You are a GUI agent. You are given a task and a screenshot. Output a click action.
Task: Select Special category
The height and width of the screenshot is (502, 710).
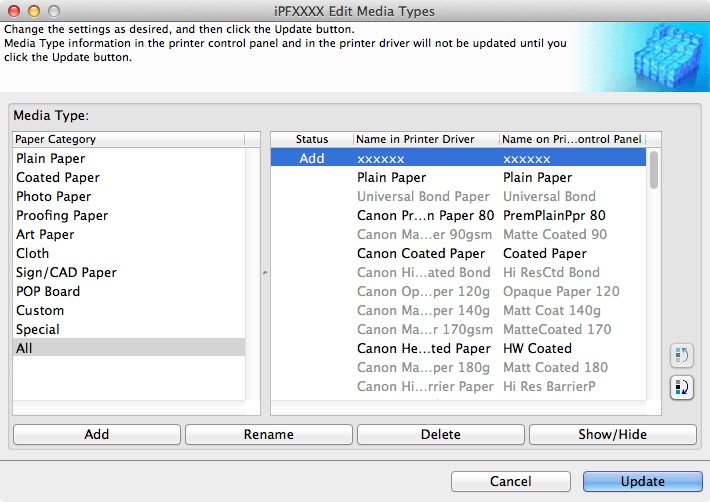129,330
